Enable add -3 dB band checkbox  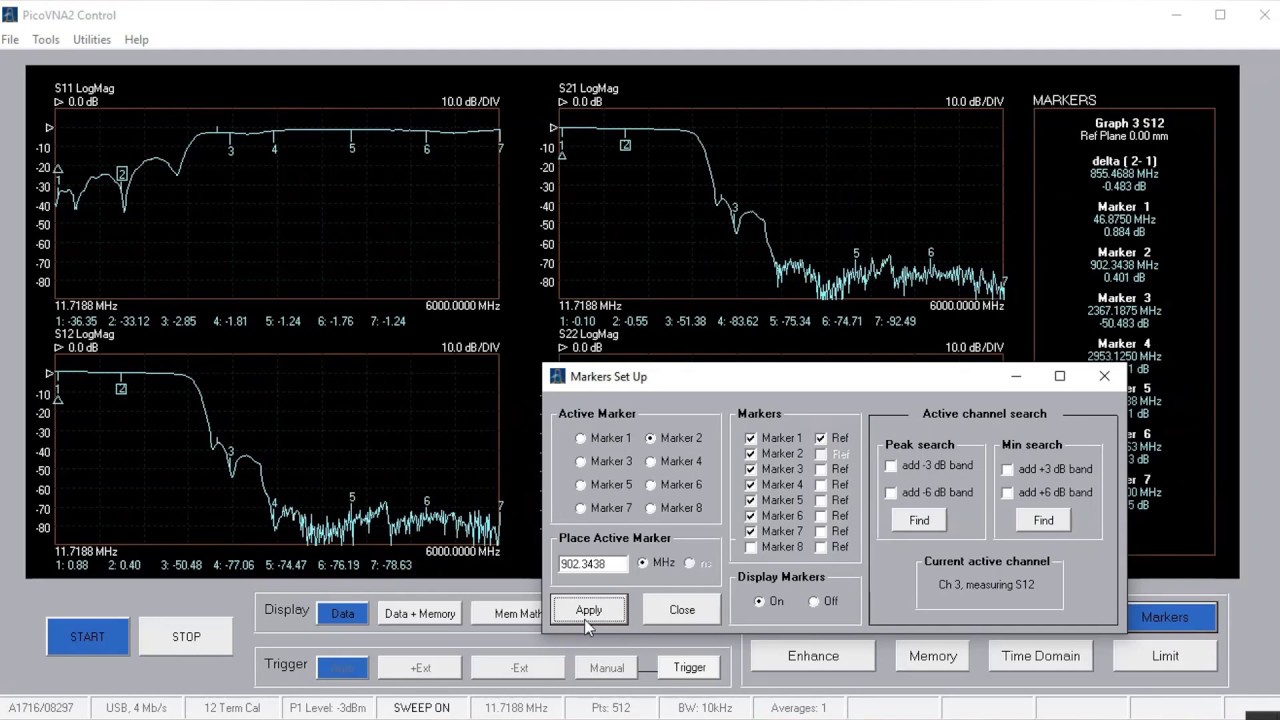click(x=891, y=466)
